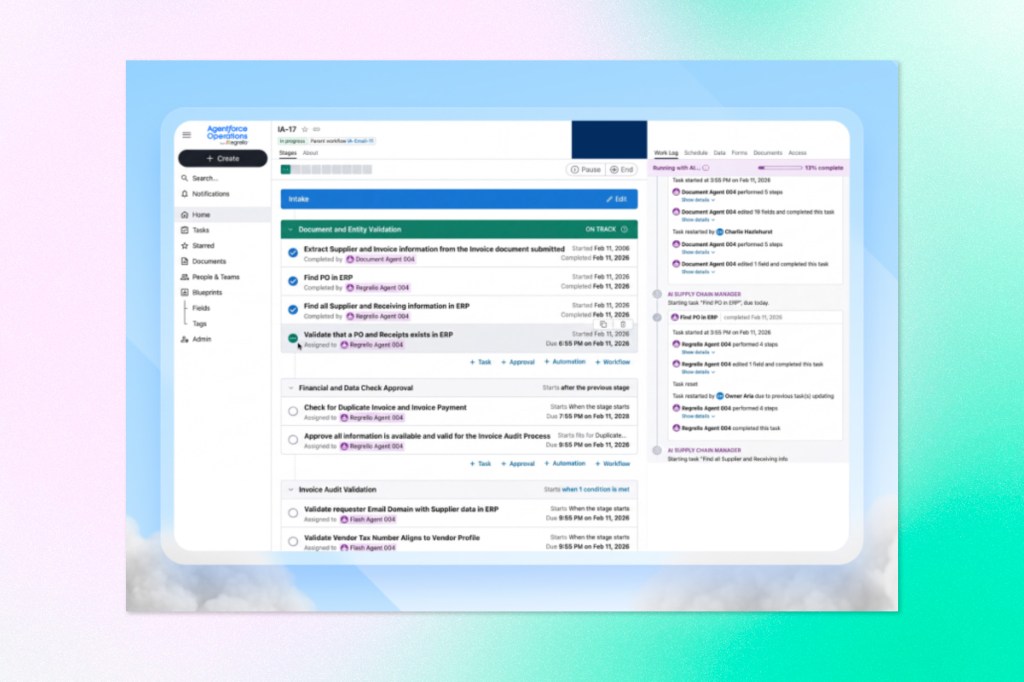1024x682 pixels.
Task: Open Fields under Blueprints
Action: [201, 308]
